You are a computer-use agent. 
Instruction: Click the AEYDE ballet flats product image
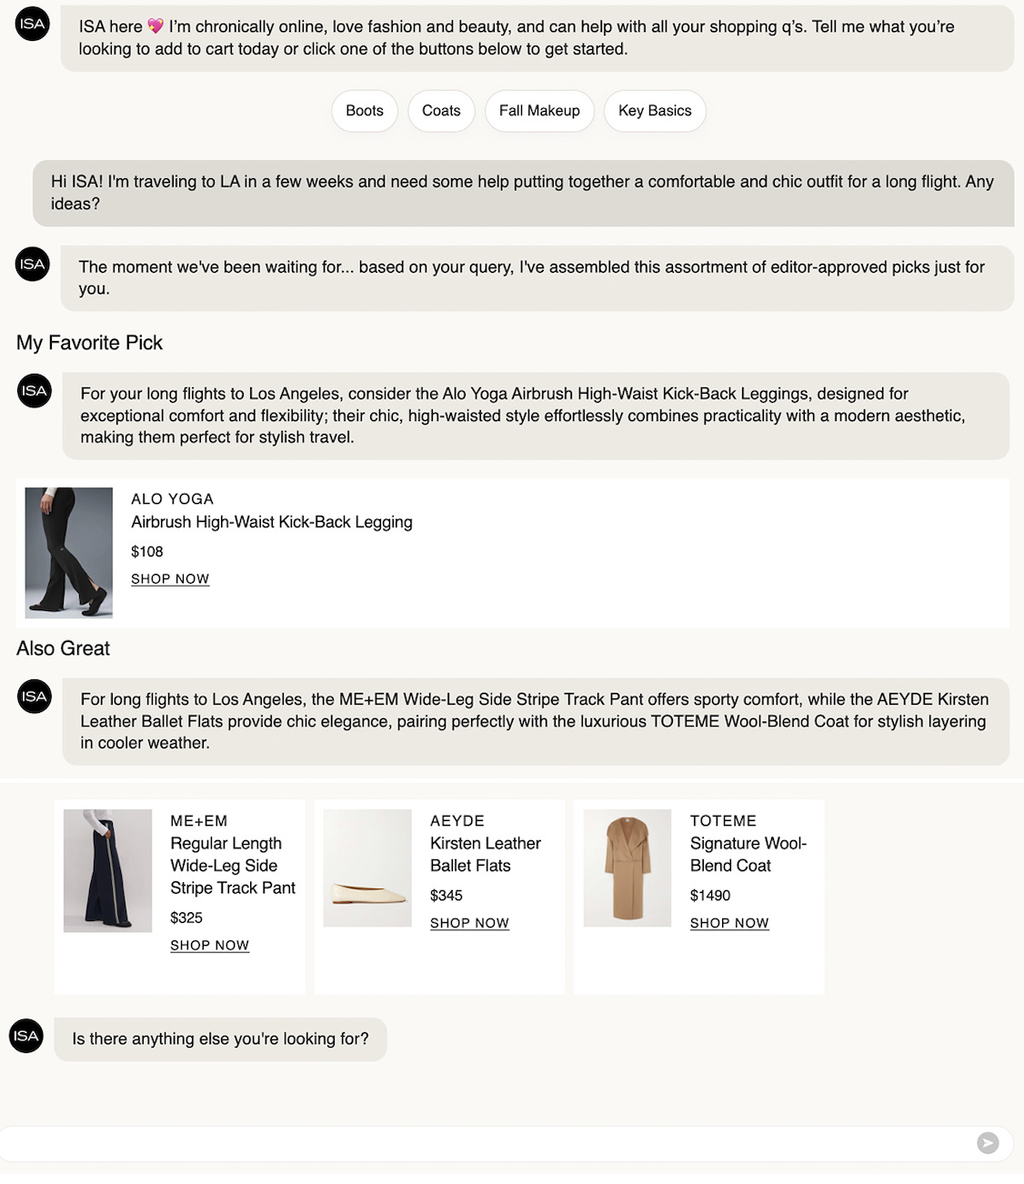(367, 868)
